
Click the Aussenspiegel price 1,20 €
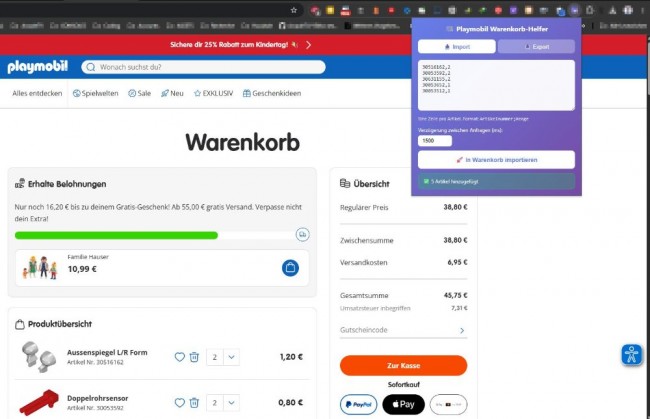point(291,356)
